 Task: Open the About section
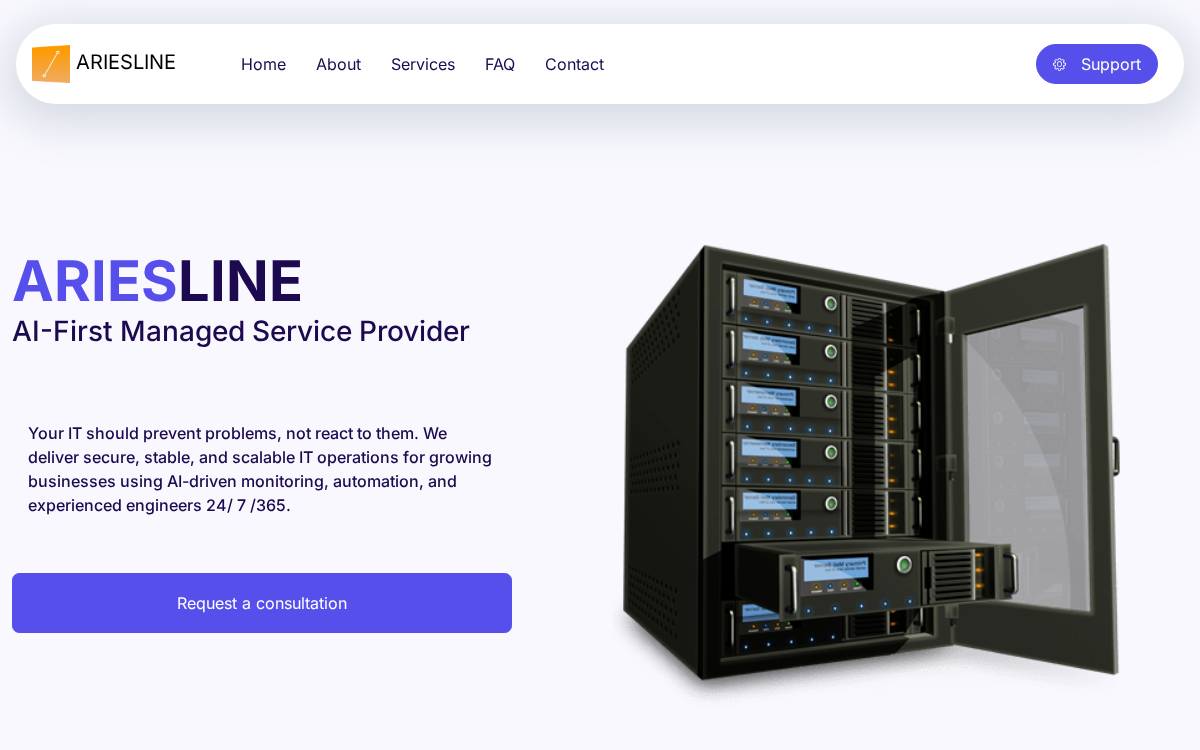[x=338, y=64]
